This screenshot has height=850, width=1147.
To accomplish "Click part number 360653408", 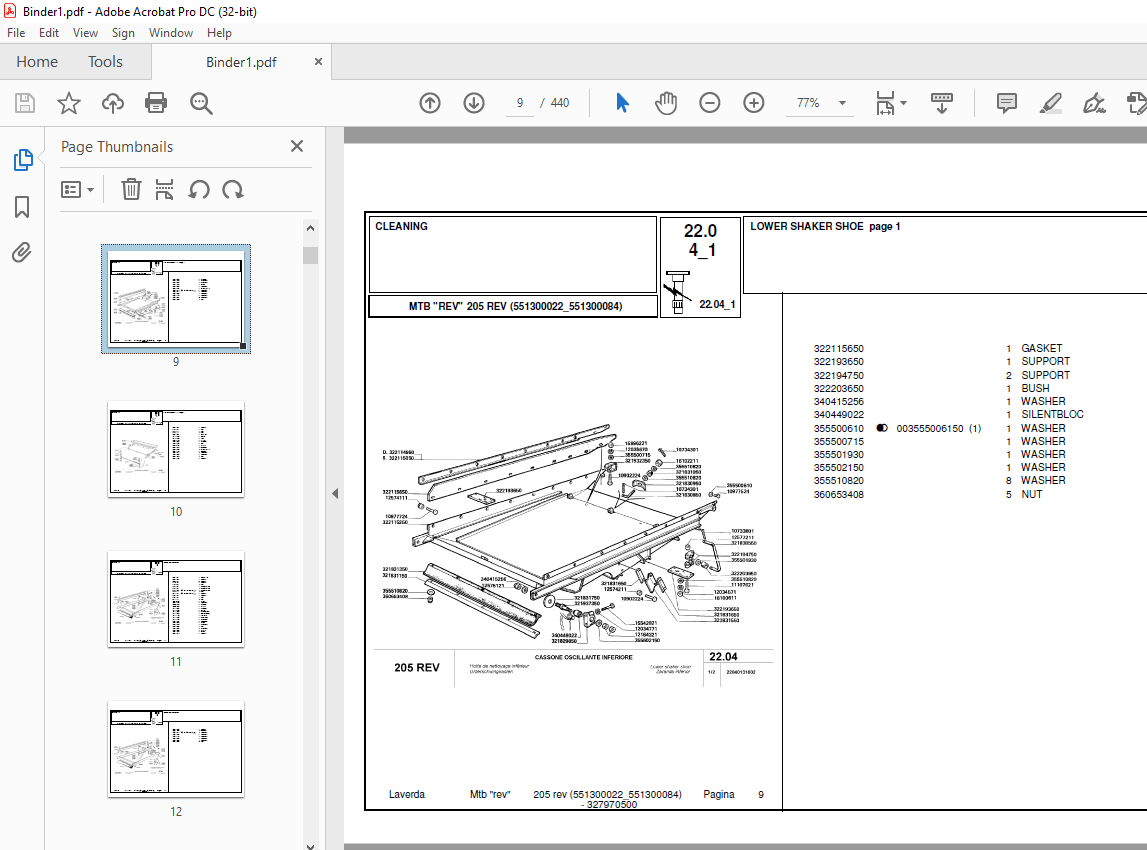I will pos(838,495).
